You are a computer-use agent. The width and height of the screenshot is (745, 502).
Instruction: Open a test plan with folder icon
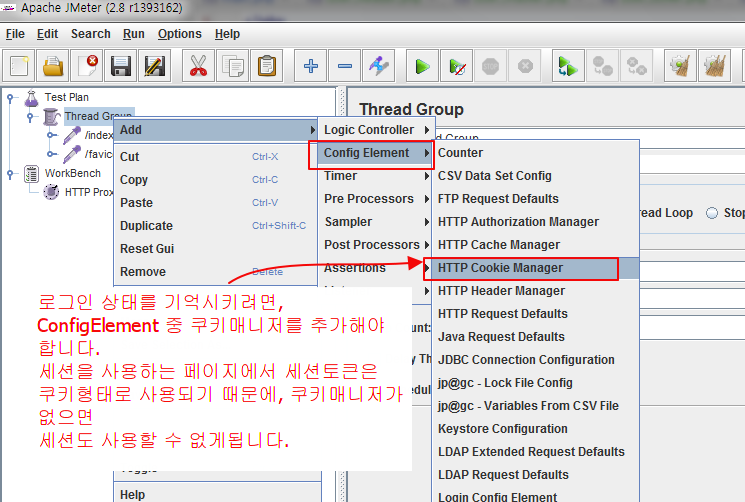click(x=53, y=66)
